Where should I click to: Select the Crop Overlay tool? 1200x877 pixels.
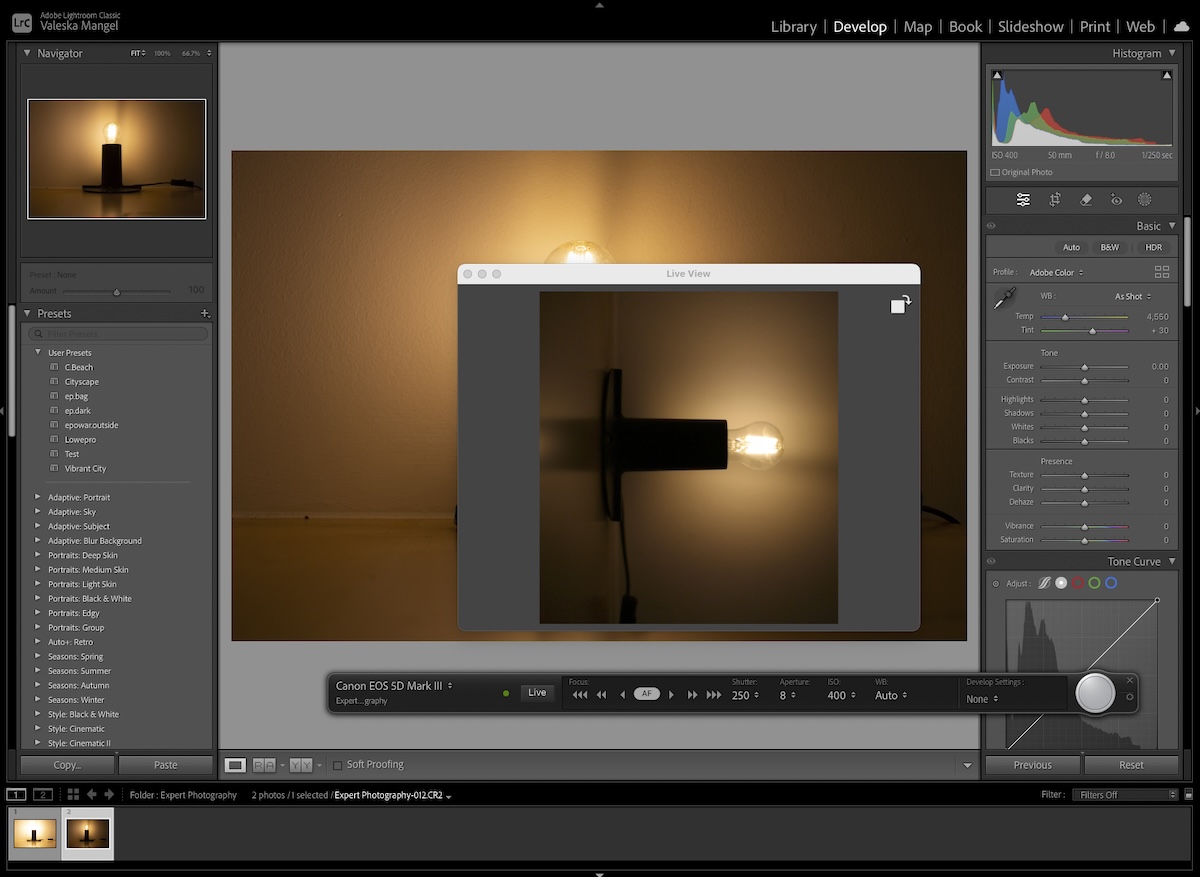(x=1054, y=199)
